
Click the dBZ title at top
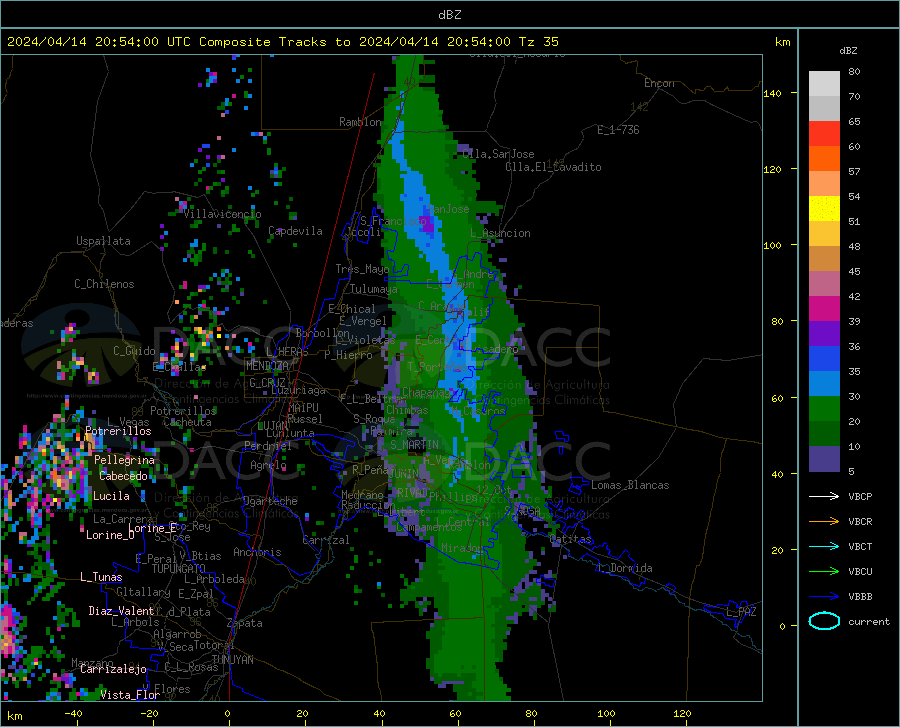(x=449, y=15)
